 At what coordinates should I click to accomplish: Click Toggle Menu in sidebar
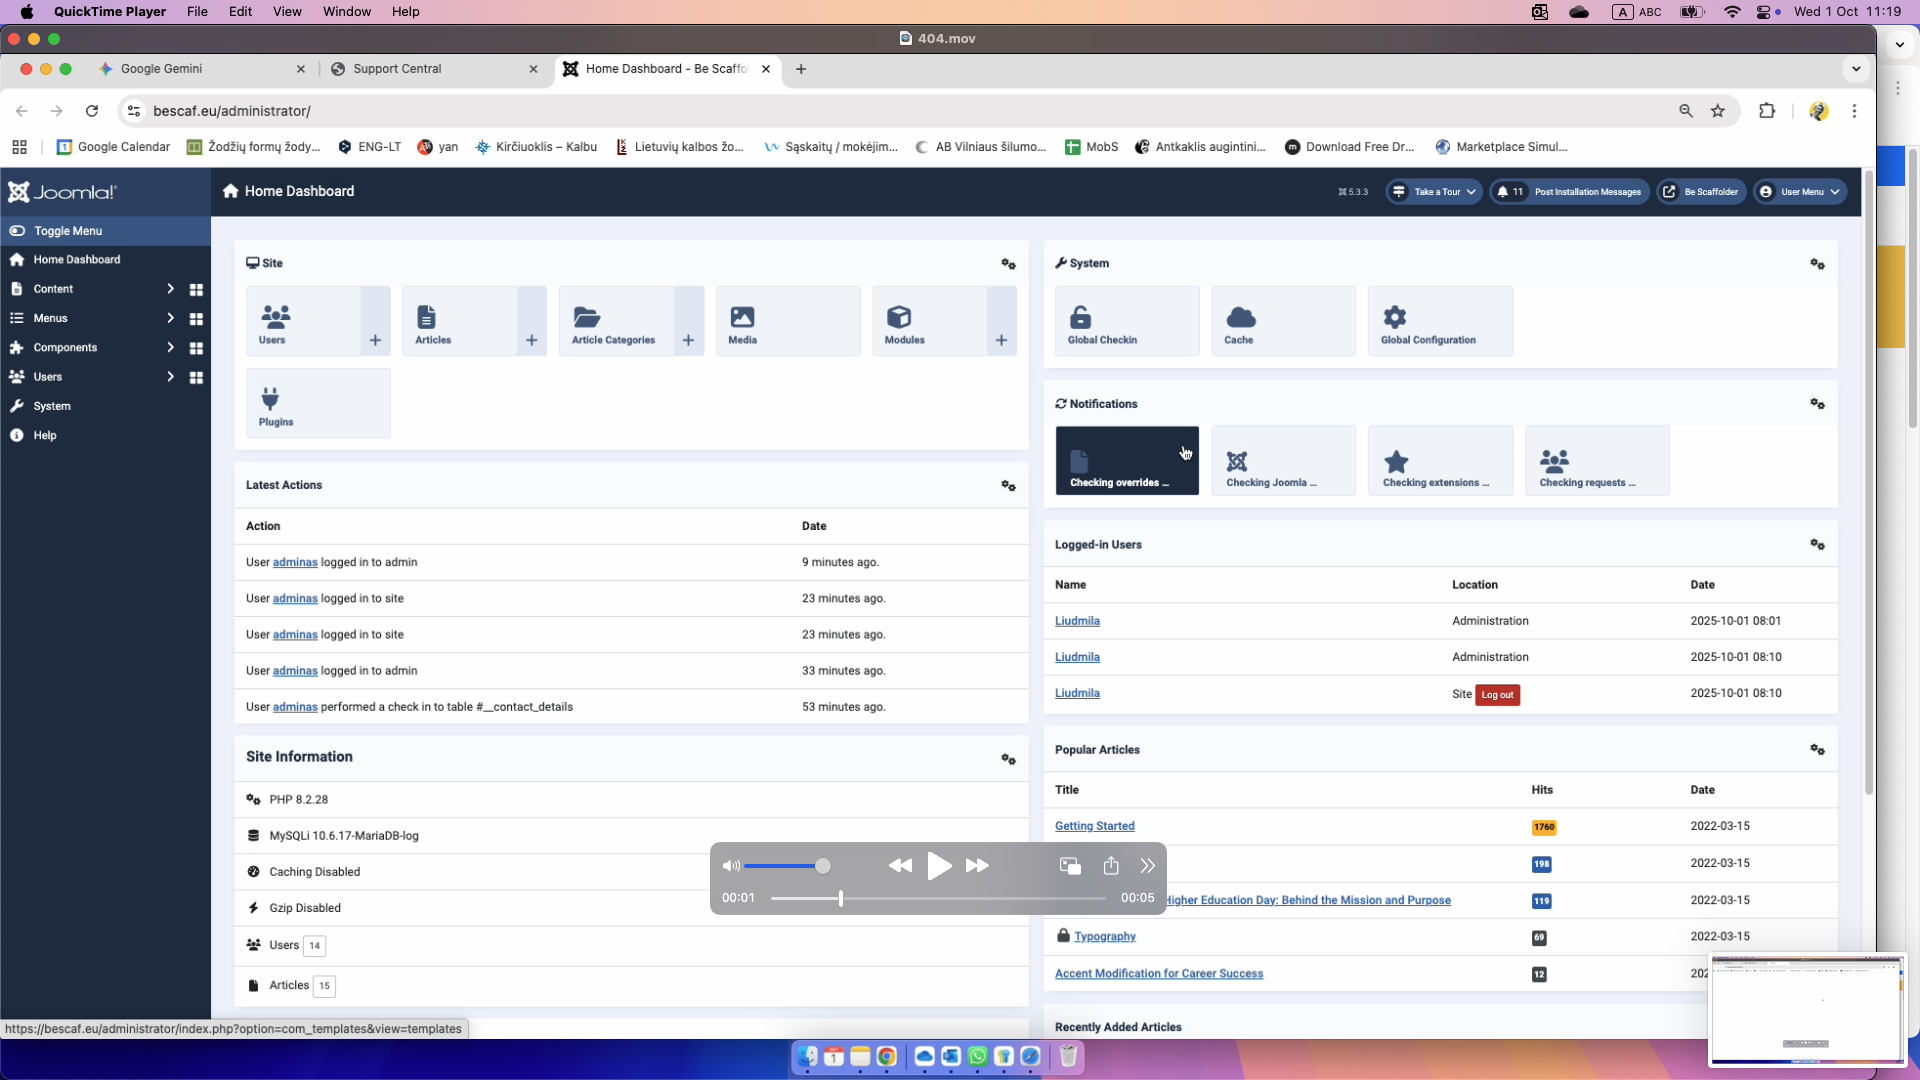(68, 231)
